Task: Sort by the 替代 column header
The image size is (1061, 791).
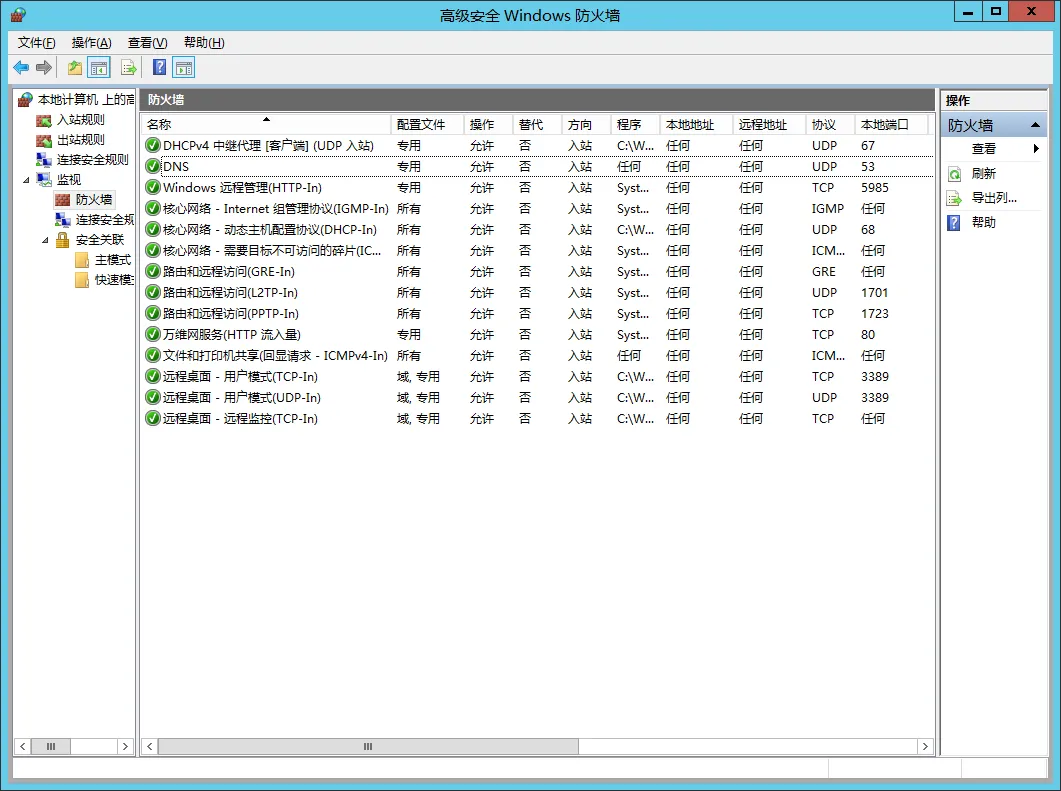Action: 537,125
